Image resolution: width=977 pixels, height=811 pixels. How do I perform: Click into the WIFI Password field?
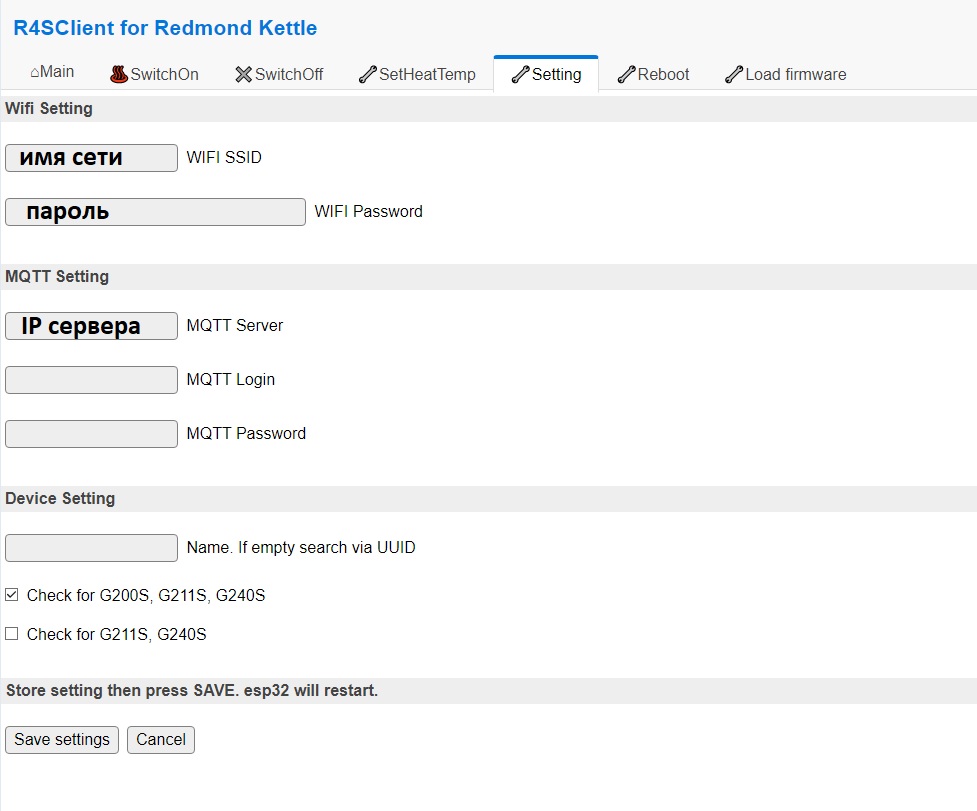(x=155, y=212)
